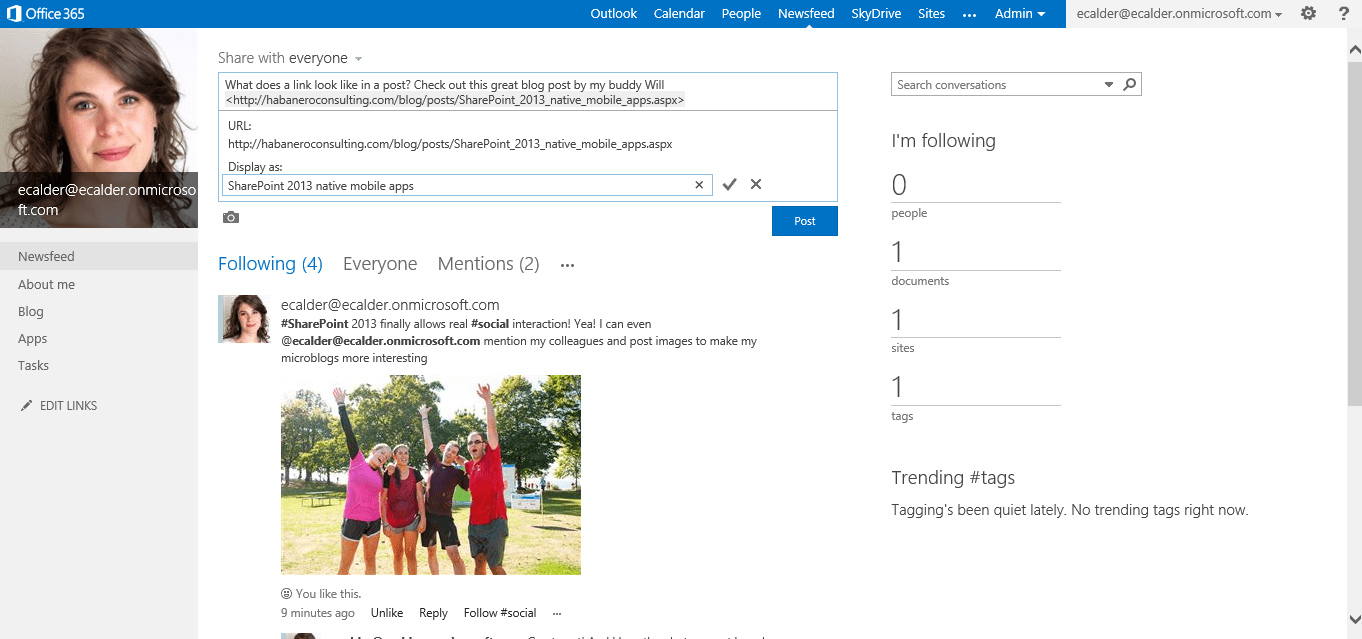
Task: View the 1 documents being followed
Action: [897, 252]
